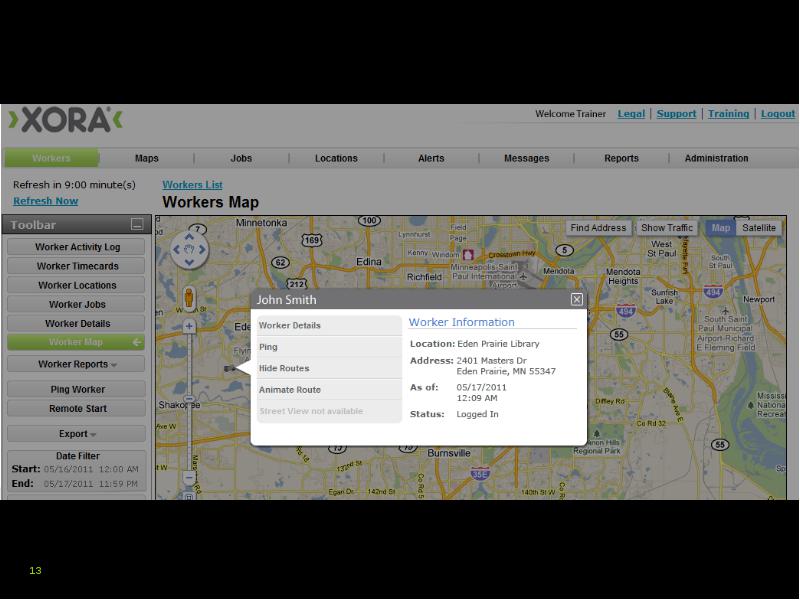Zoom out with the minus button
800x600 pixels.
[x=189, y=478]
